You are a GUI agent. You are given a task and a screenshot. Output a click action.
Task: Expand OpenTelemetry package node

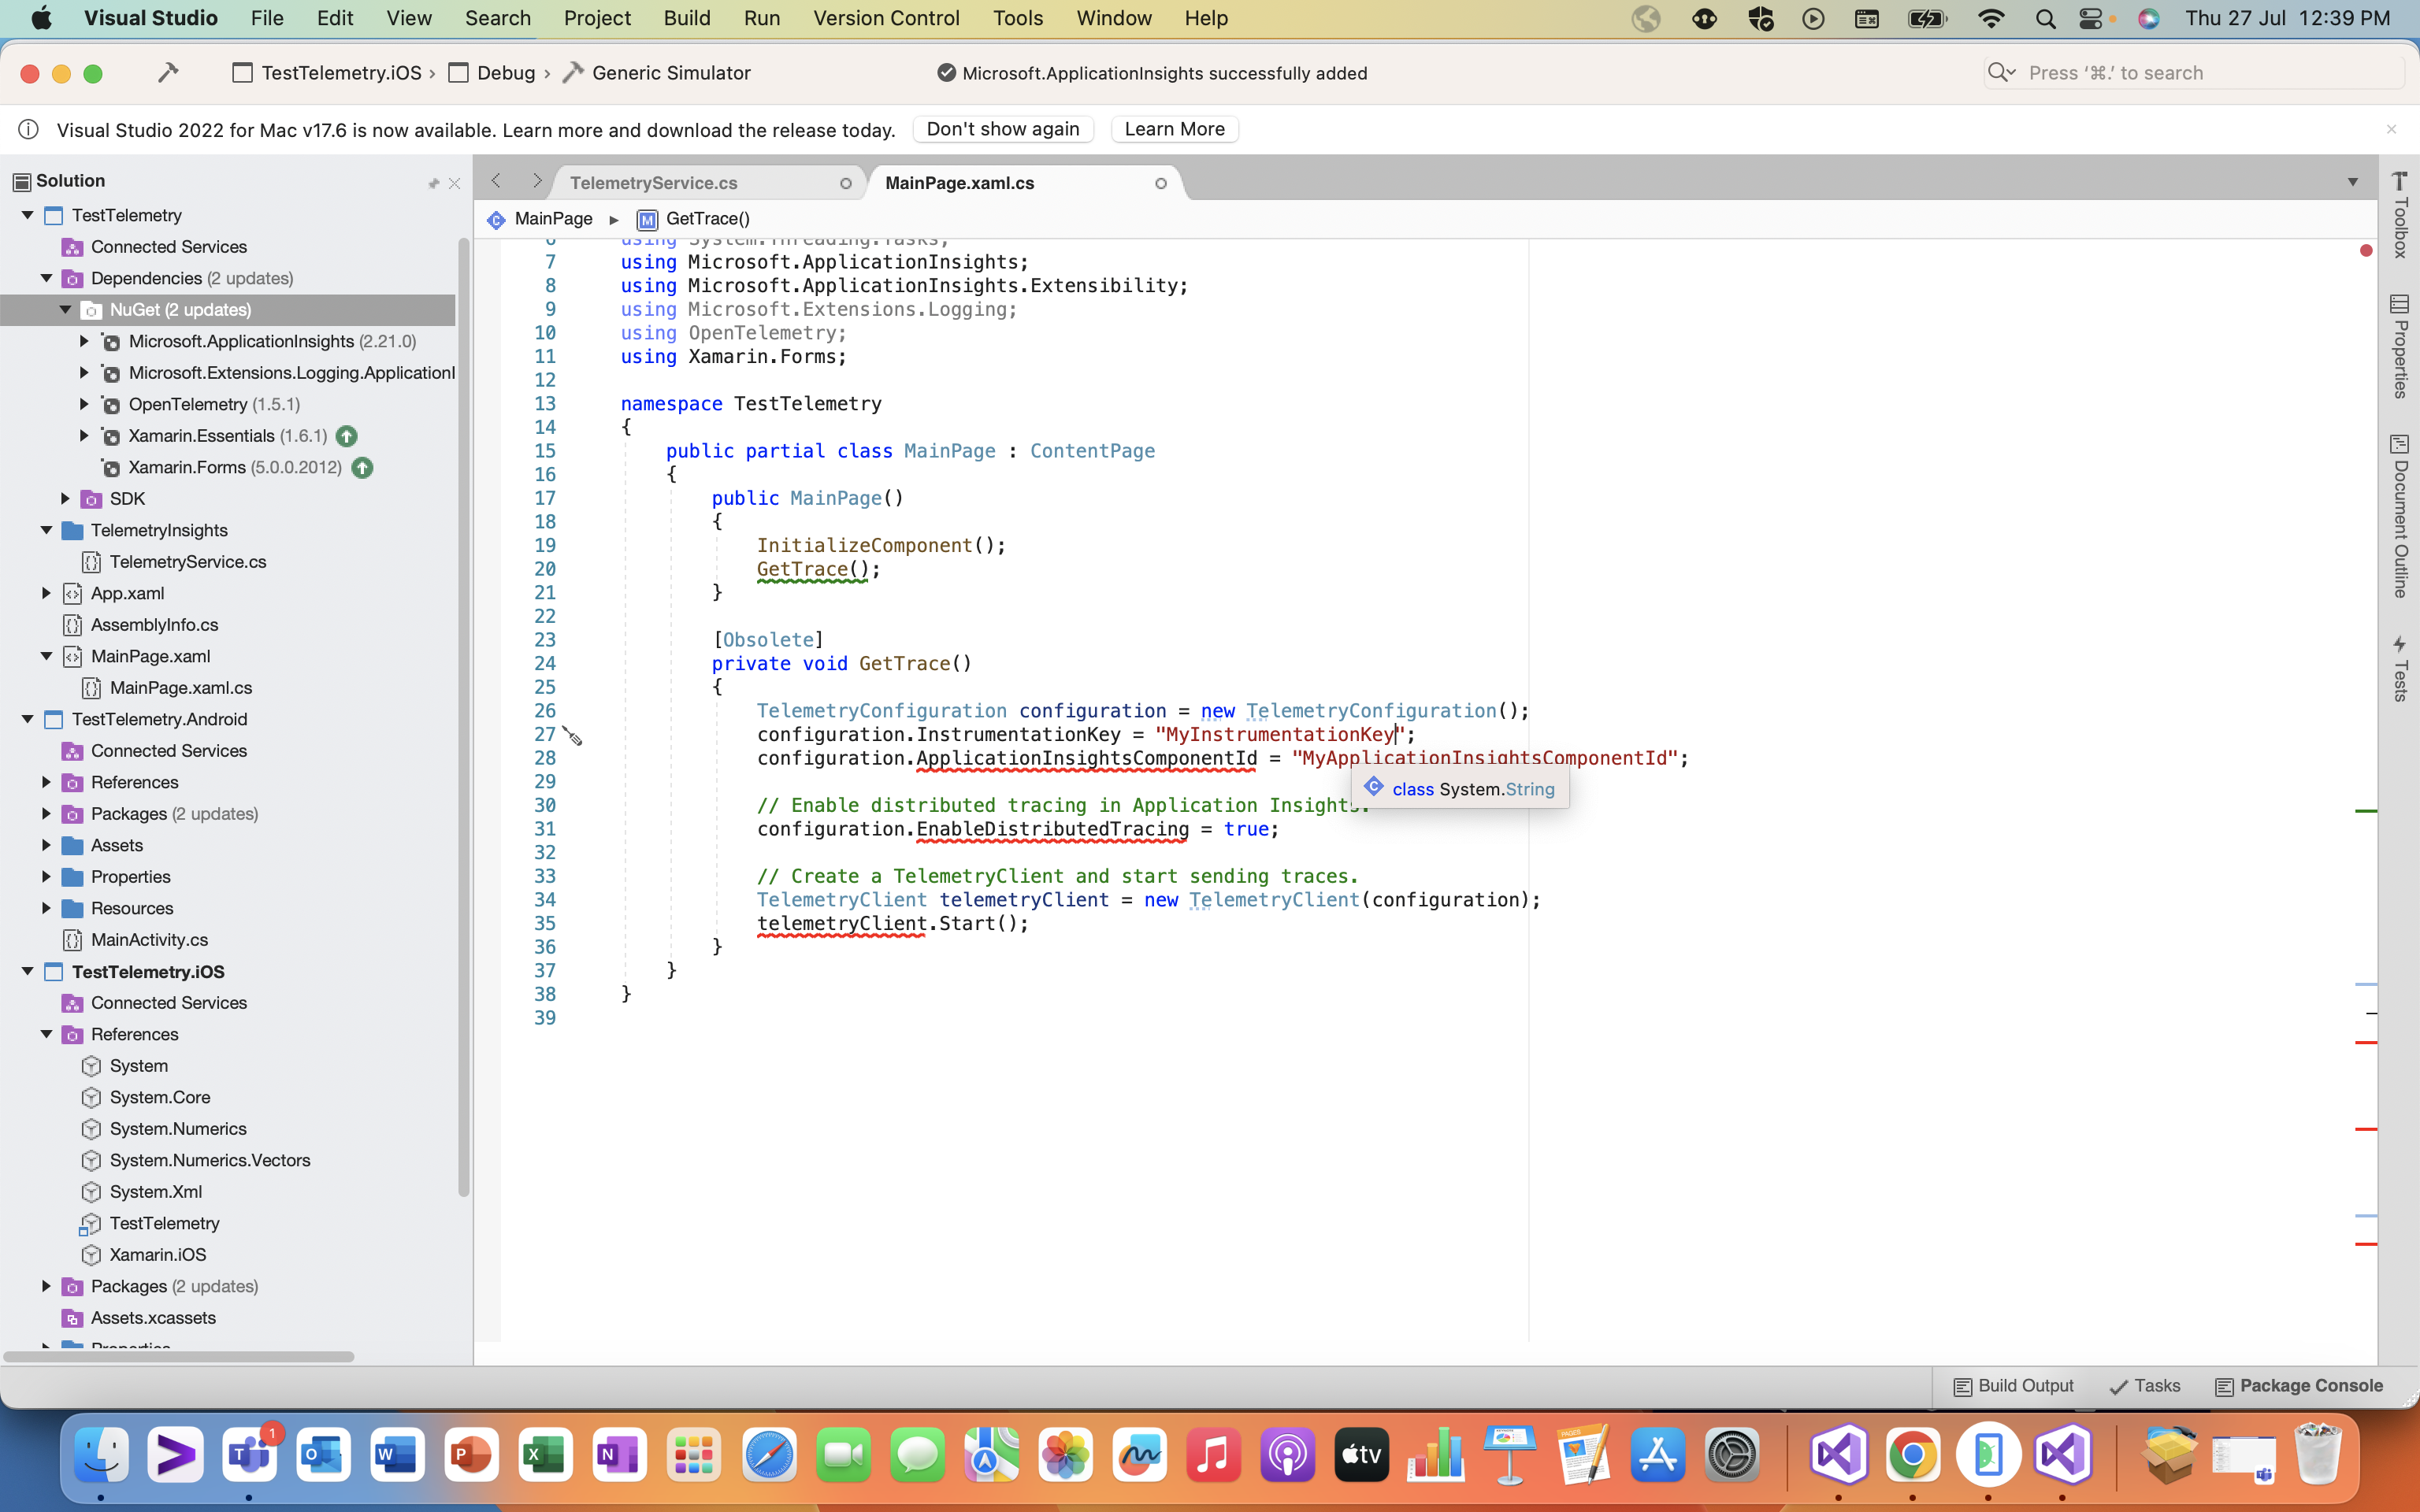tap(85, 404)
